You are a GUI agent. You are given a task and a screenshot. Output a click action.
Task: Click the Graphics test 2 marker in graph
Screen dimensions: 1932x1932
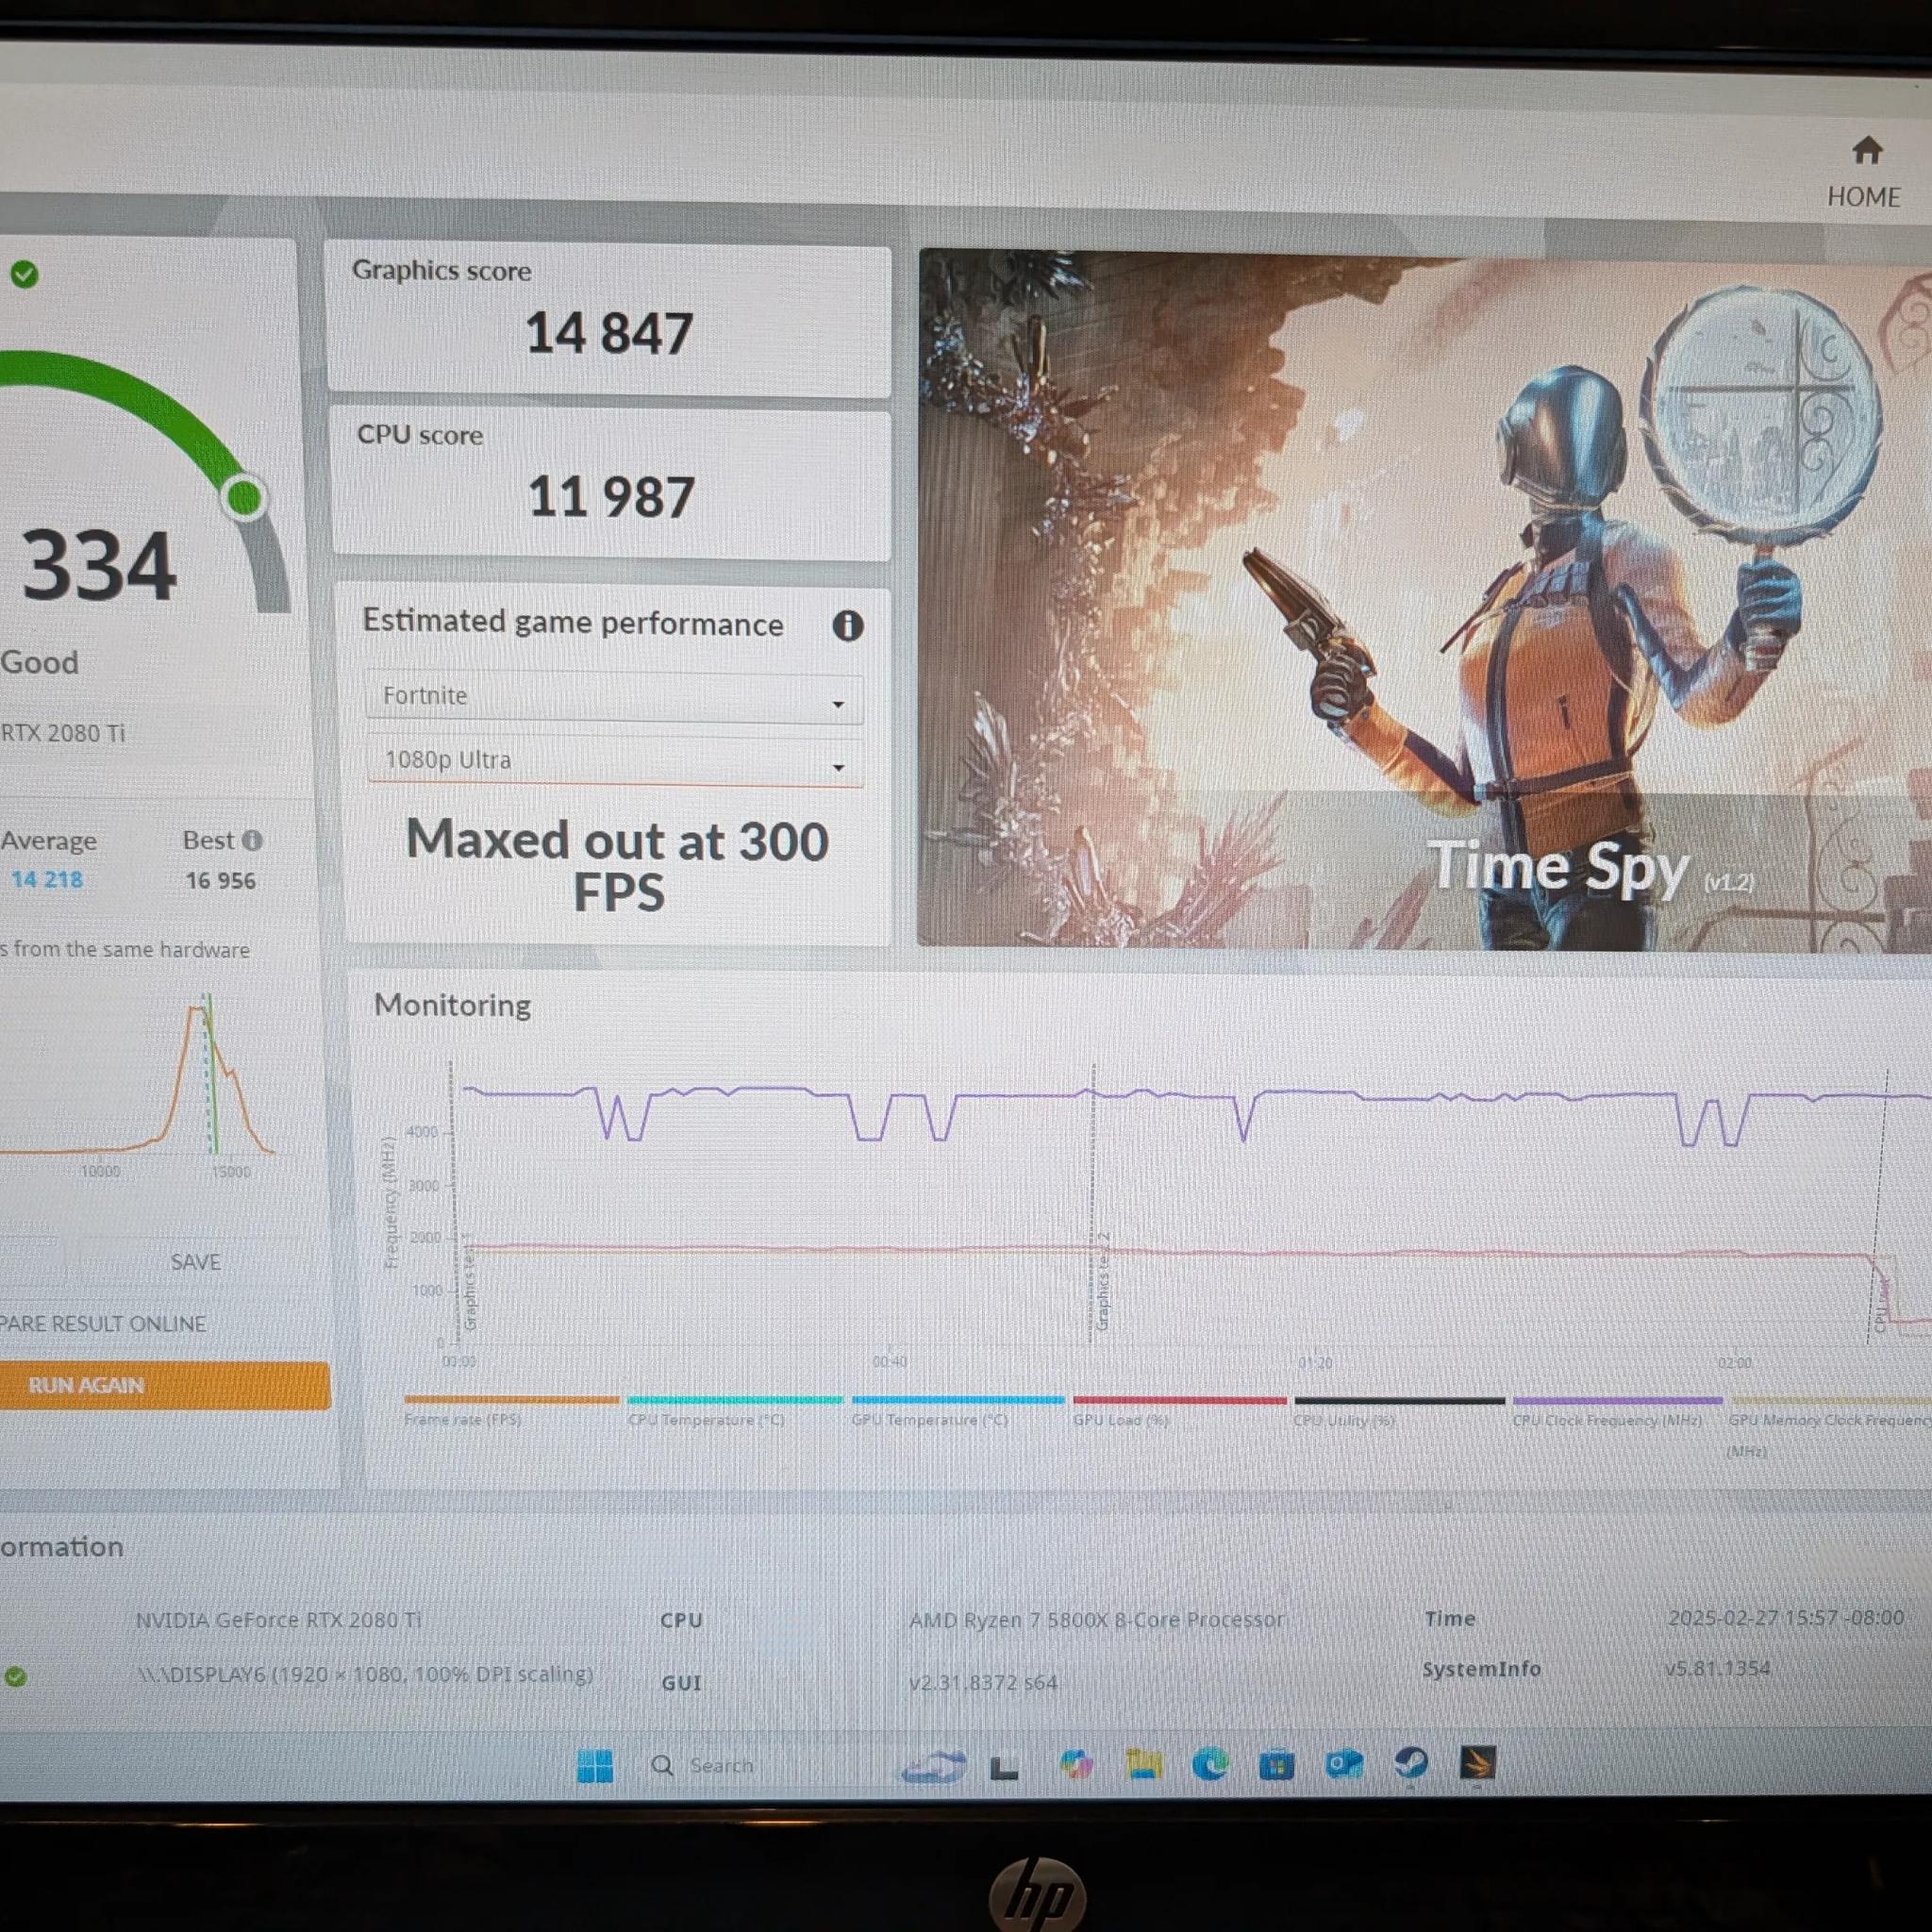[1103, 1280]
